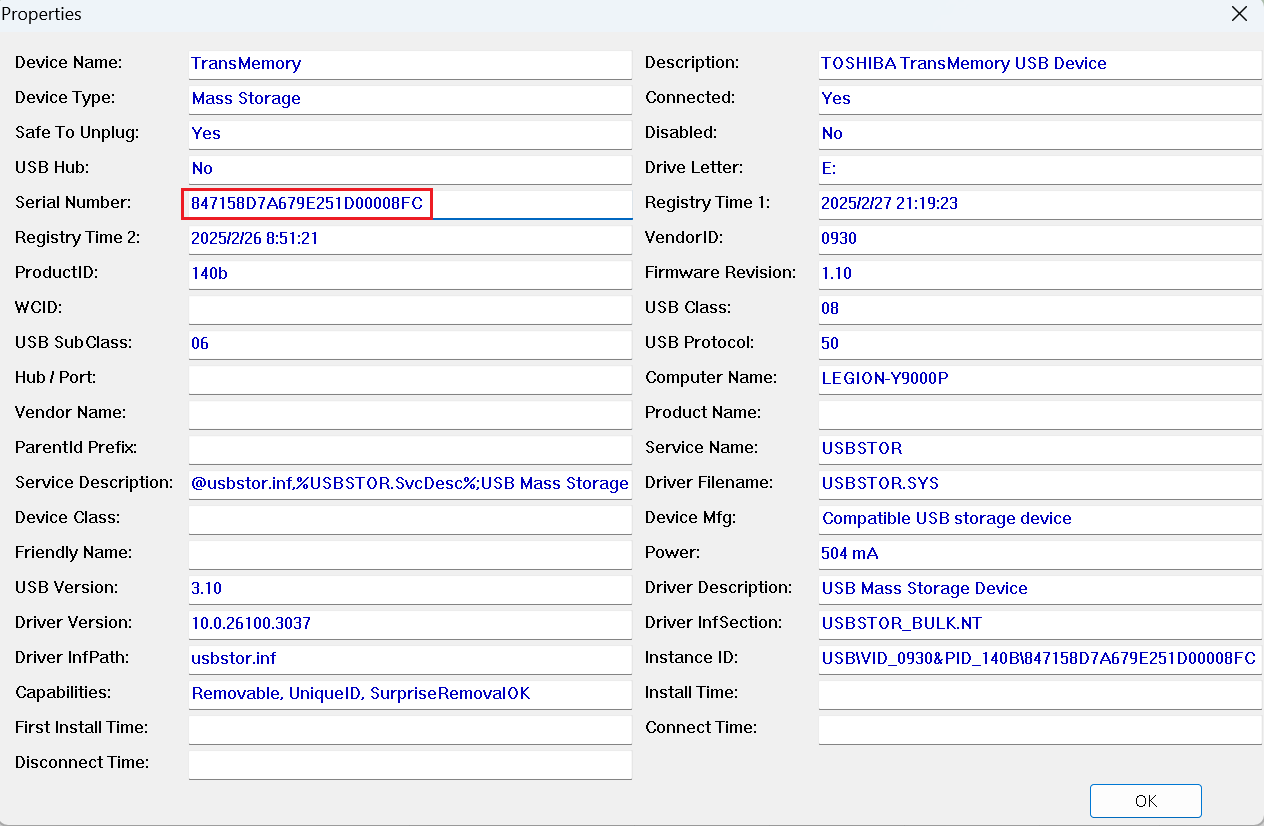Viewport: 1264px width, 826px height.
Task: Click the Instance ID field
Action: [x=1039, y=659]
